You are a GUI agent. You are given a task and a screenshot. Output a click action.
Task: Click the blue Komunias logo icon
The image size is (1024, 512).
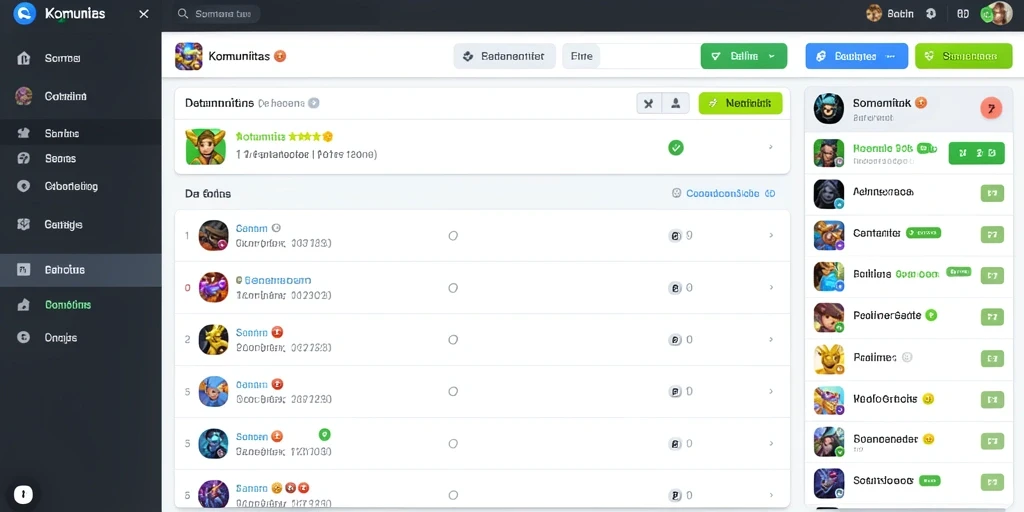(24, 13)
